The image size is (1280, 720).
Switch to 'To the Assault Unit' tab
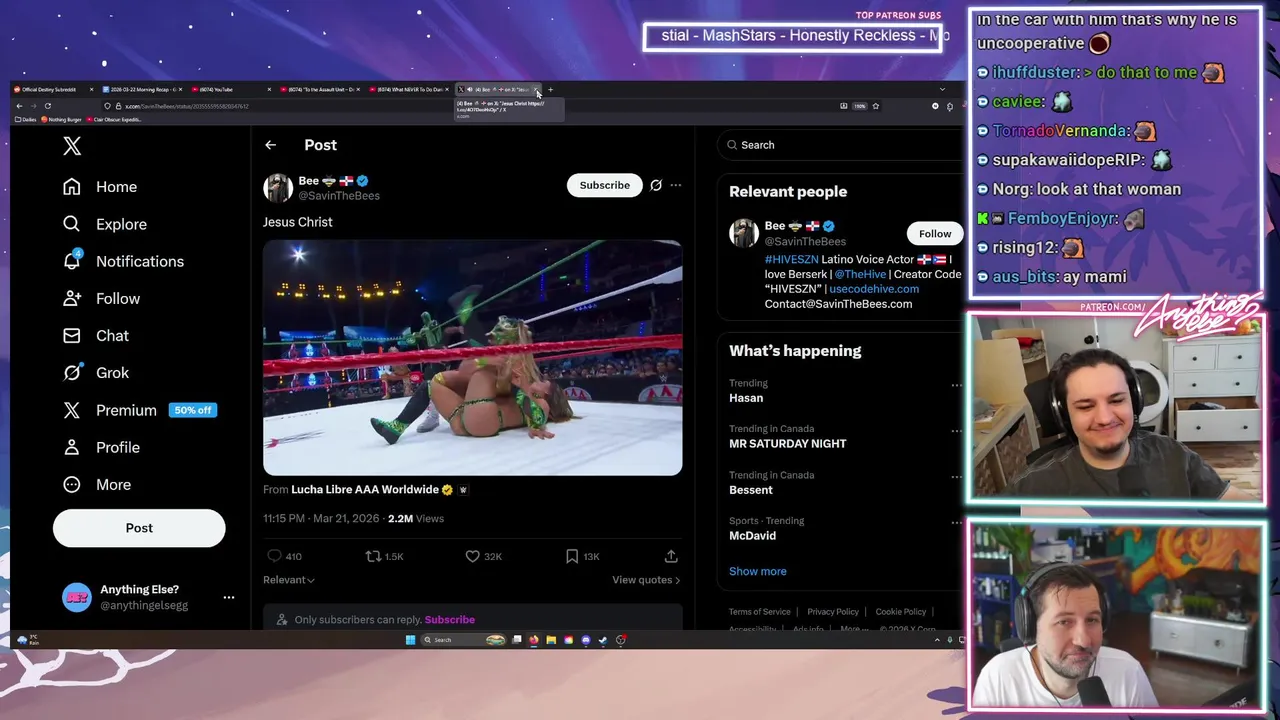[x=321, y=90]
